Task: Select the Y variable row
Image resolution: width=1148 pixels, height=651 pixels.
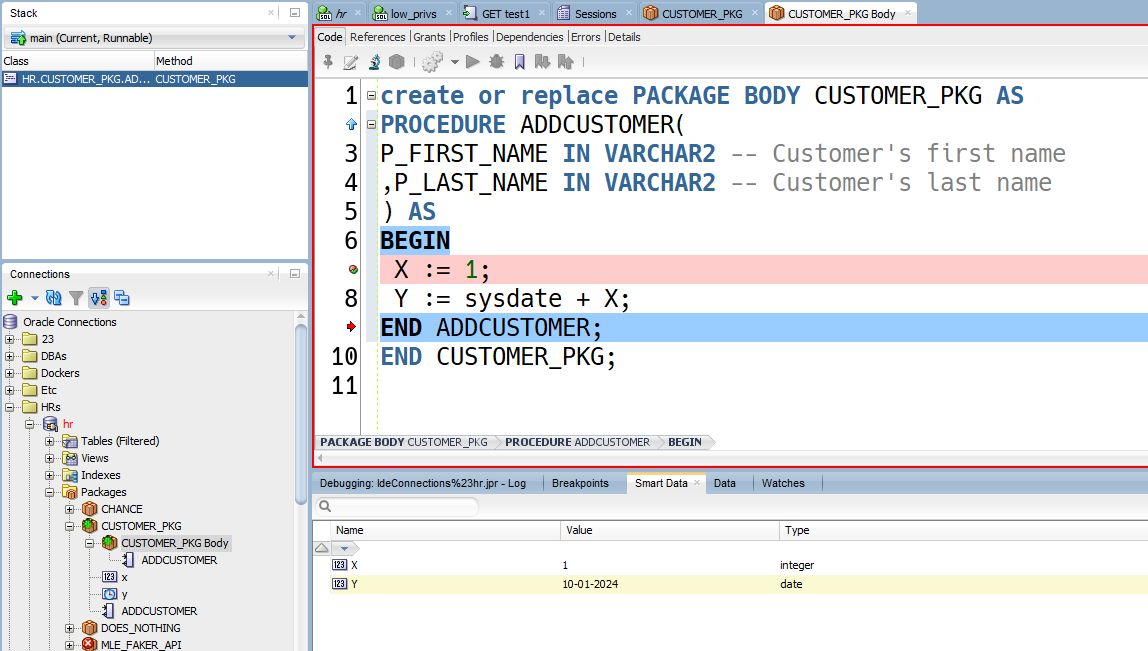Action: (x=730, y=584)
